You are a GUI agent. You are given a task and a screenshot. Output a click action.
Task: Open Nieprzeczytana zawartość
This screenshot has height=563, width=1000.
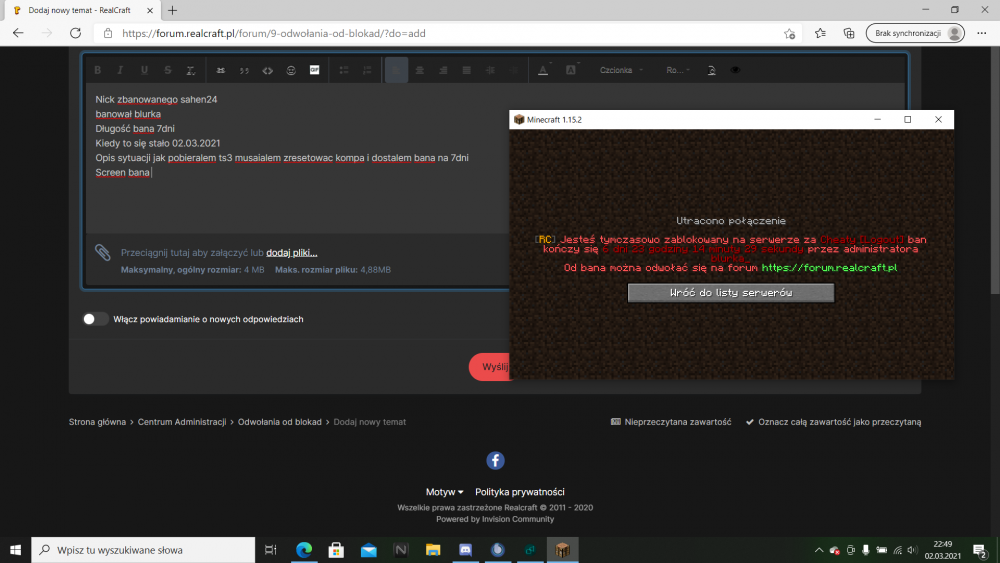click(671, 422)
